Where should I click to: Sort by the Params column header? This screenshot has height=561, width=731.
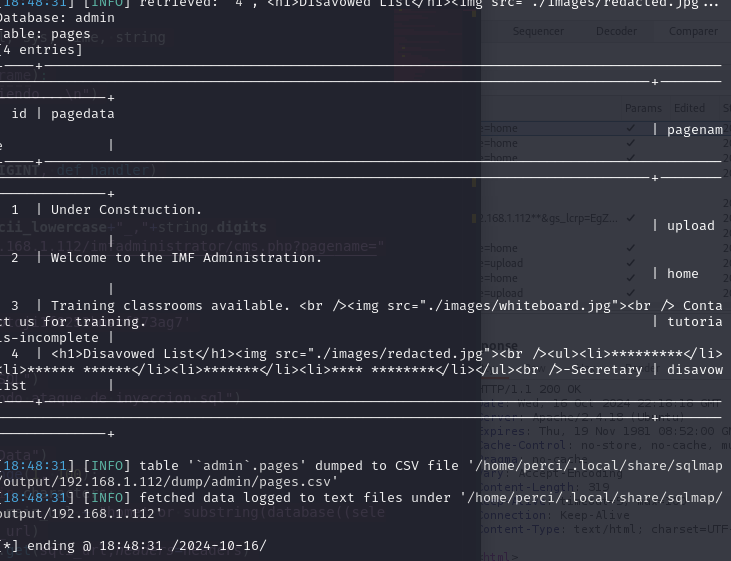(x=643, y=108)
